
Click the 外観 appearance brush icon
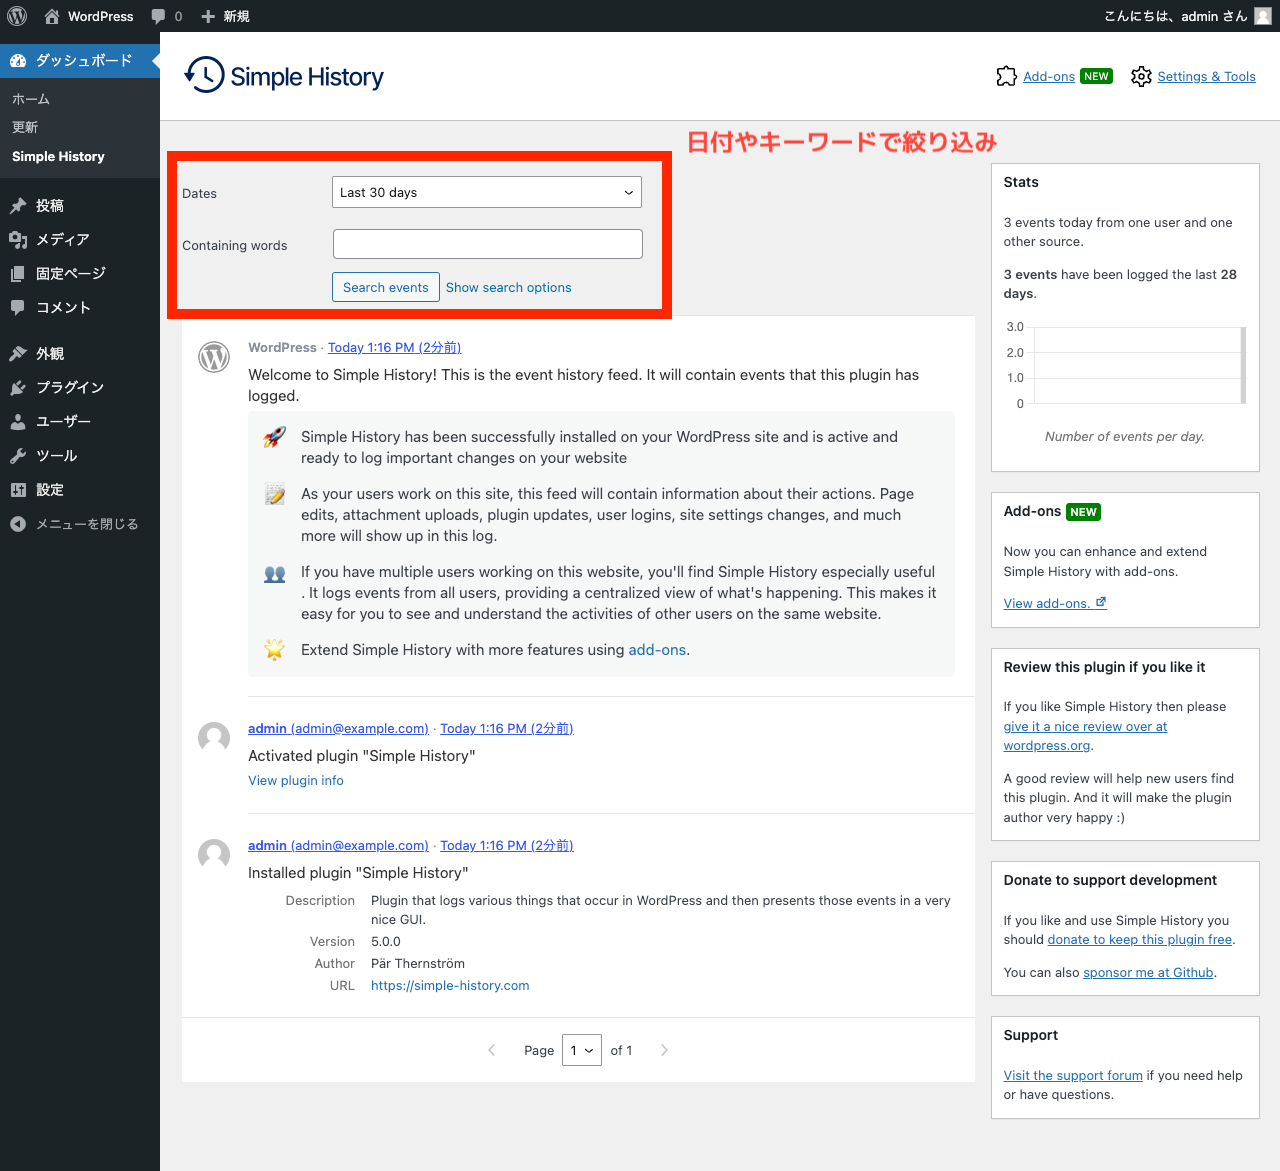(x=18, y=354)
